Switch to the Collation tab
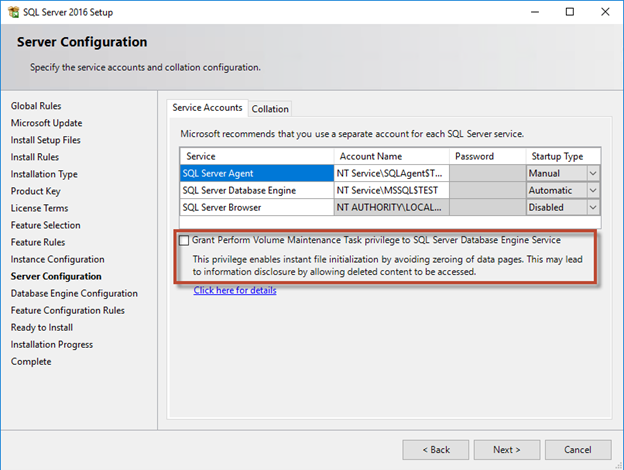The width and height of the screenshot is (624, 470). pos(269,109)
